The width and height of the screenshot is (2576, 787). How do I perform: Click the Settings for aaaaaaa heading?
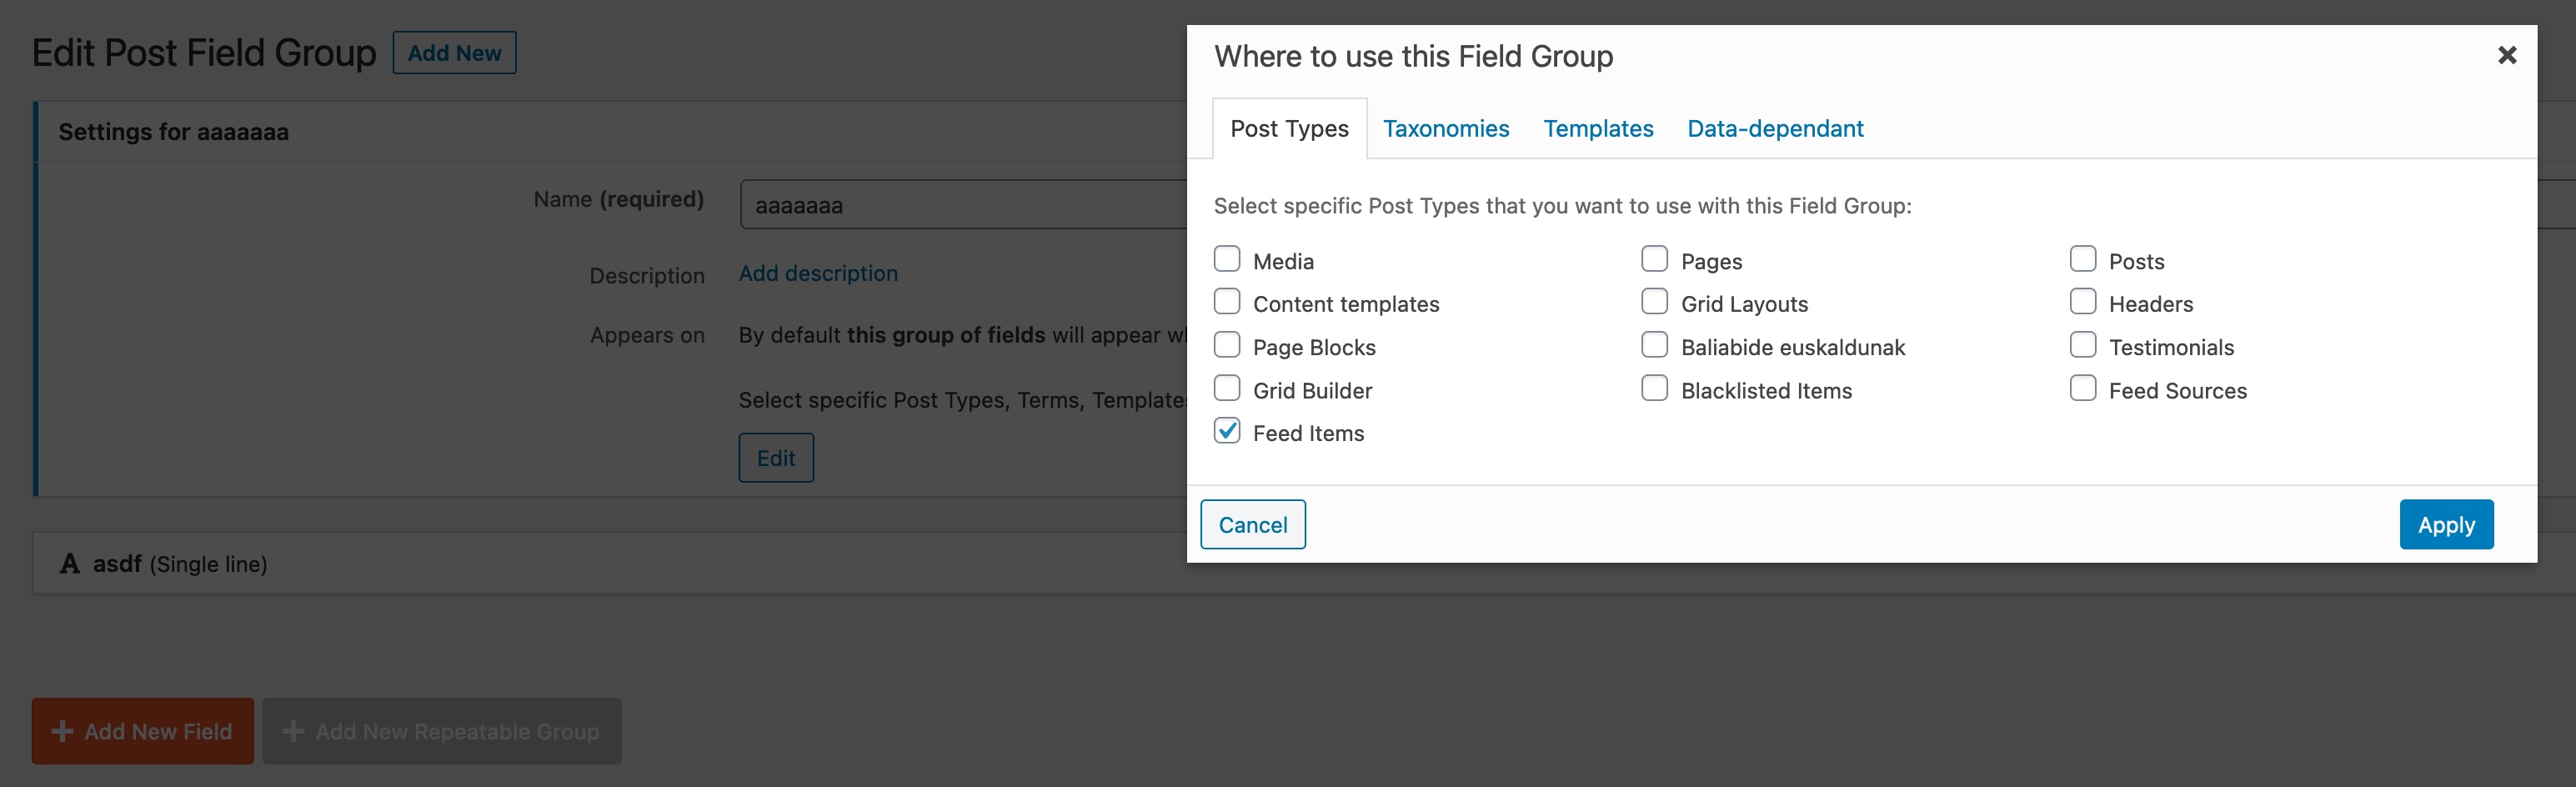(x=173, y=132)
